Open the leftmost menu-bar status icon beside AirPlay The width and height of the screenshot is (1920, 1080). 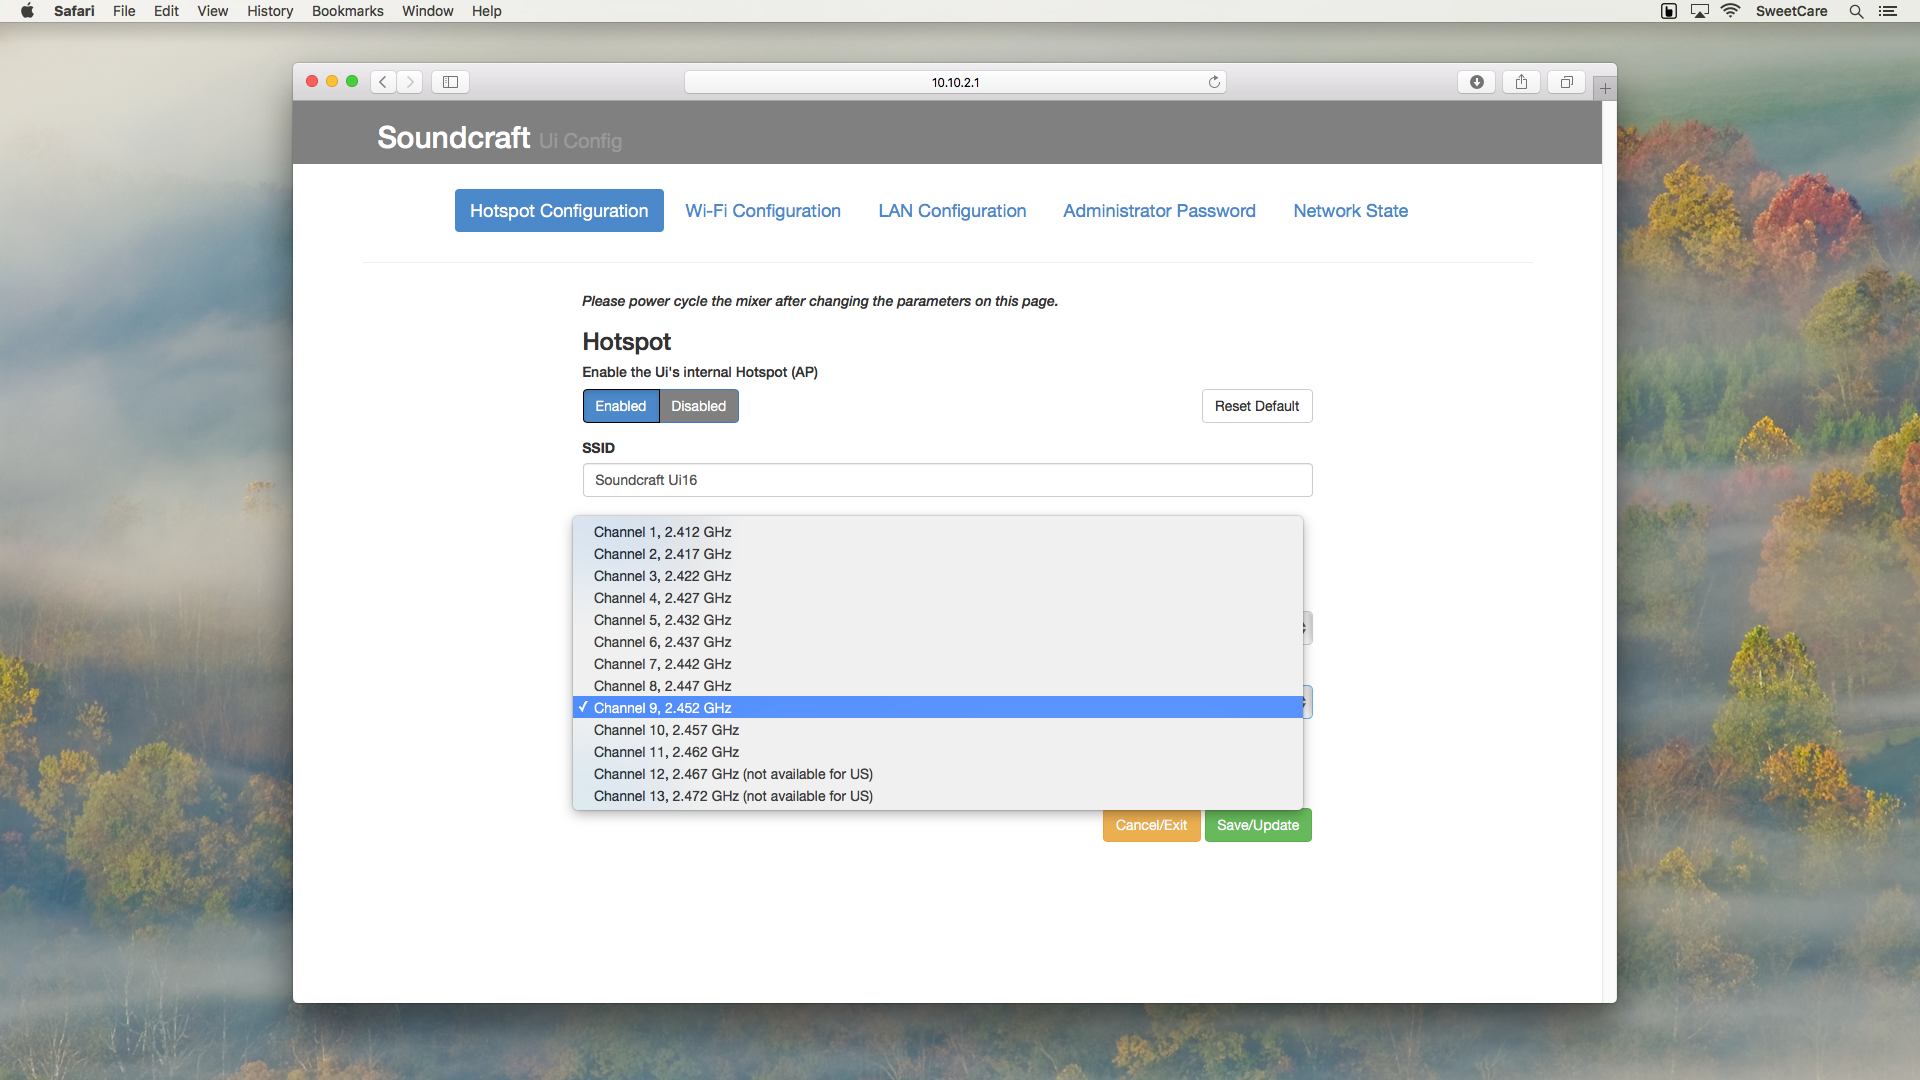point(1669,11)
